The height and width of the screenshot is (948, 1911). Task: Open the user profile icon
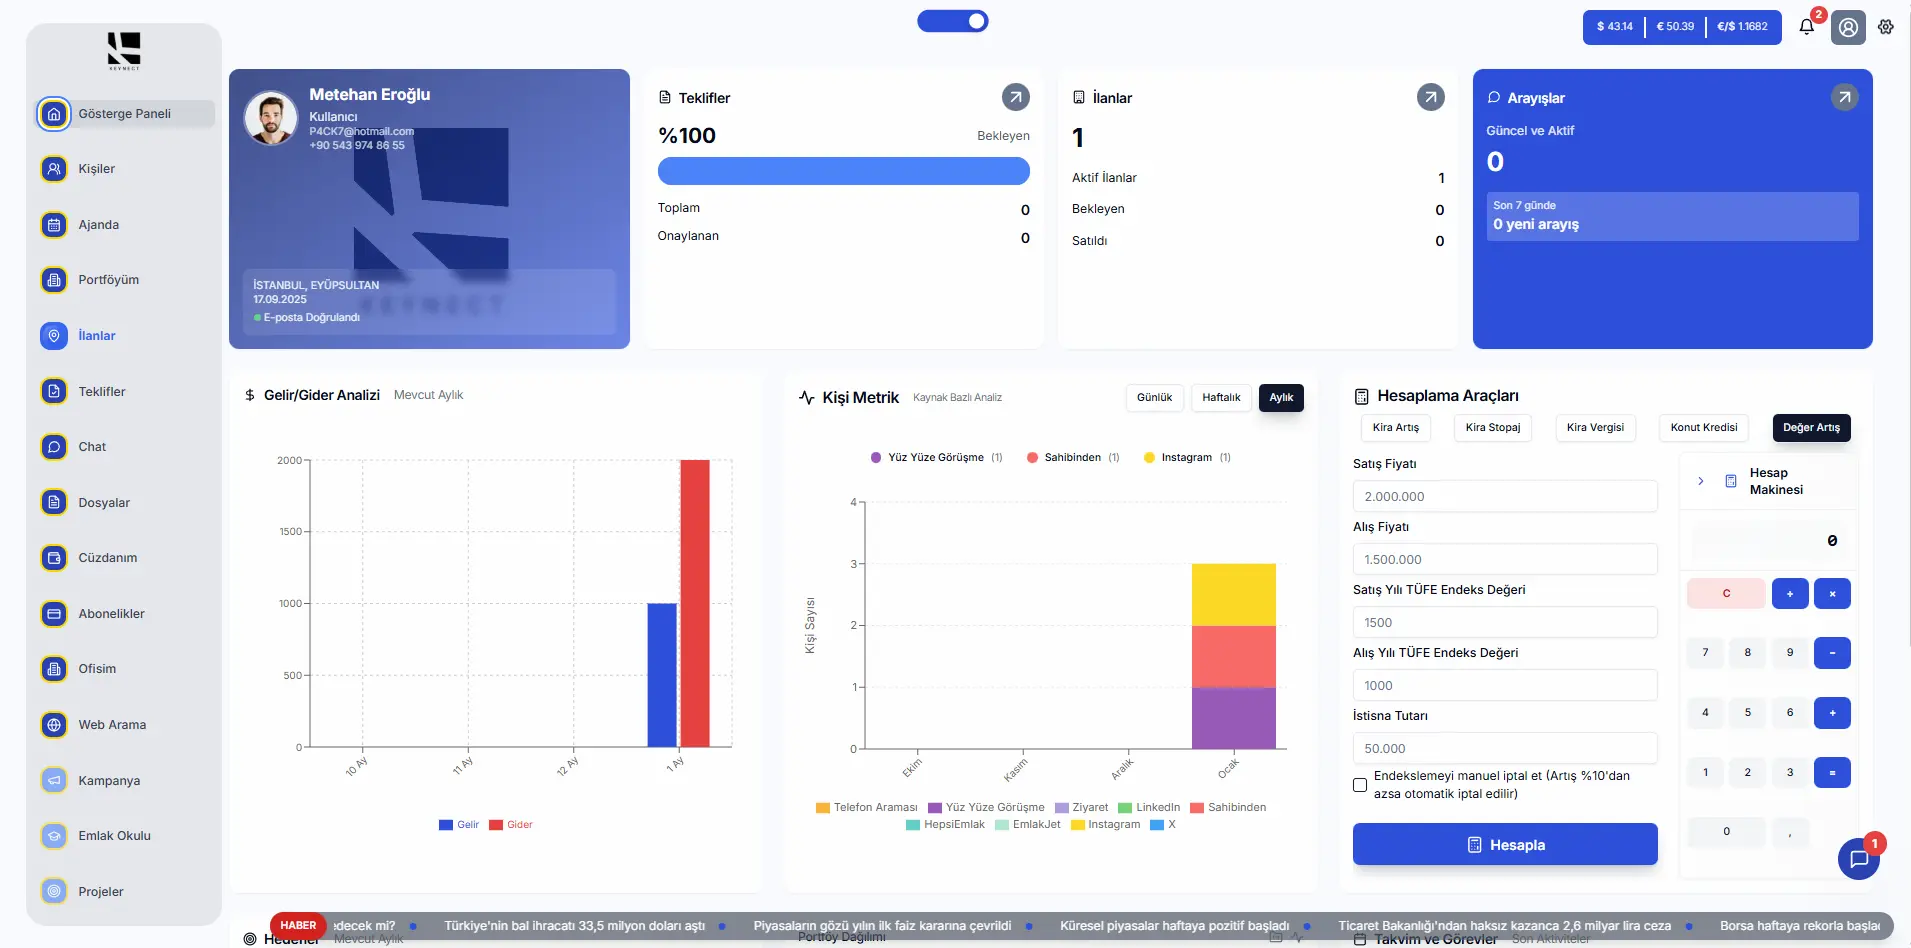point(1848,27)
